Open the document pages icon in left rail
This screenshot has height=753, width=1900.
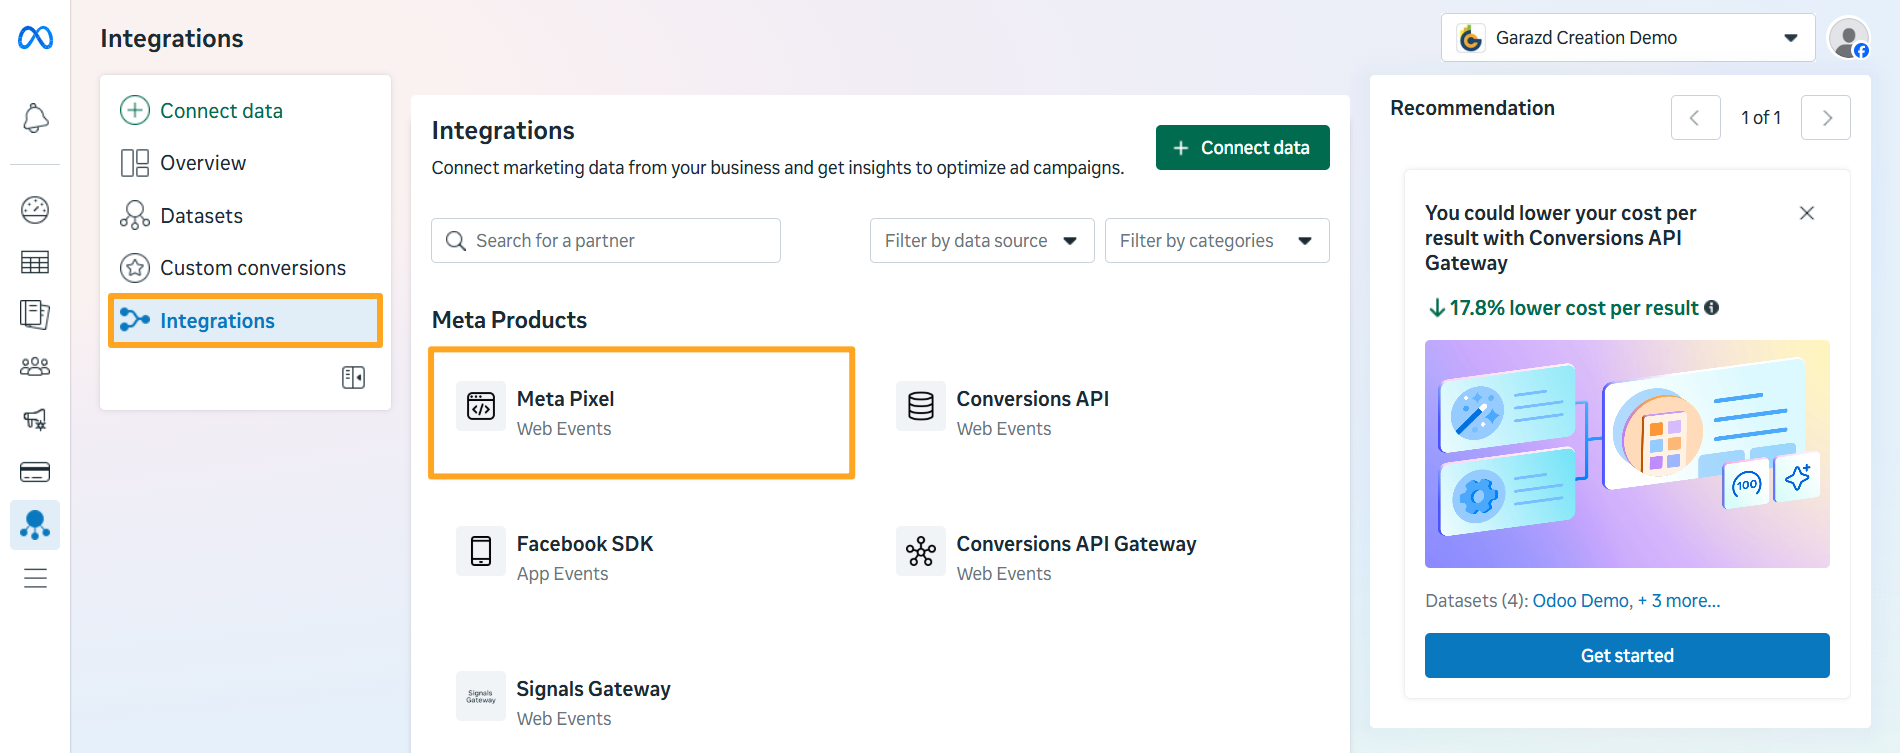(35, 314)
